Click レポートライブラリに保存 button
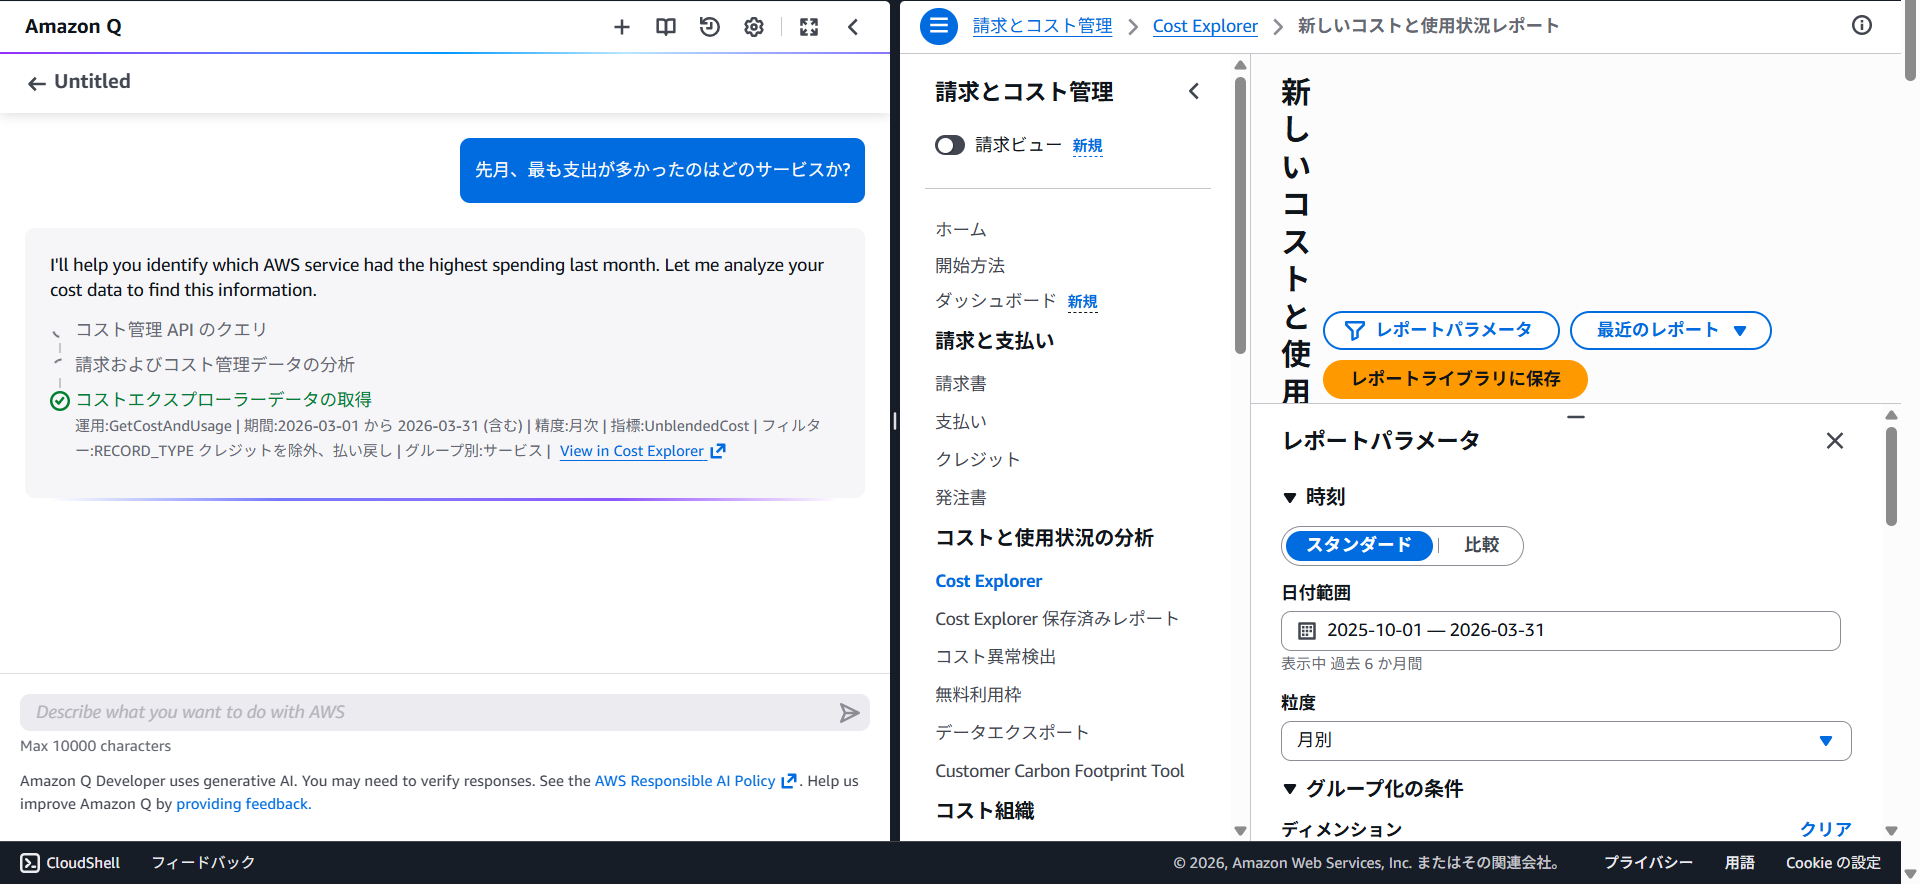This screenshot has width=1920, height=884. pyautogui.click(x=1455, y=379)
